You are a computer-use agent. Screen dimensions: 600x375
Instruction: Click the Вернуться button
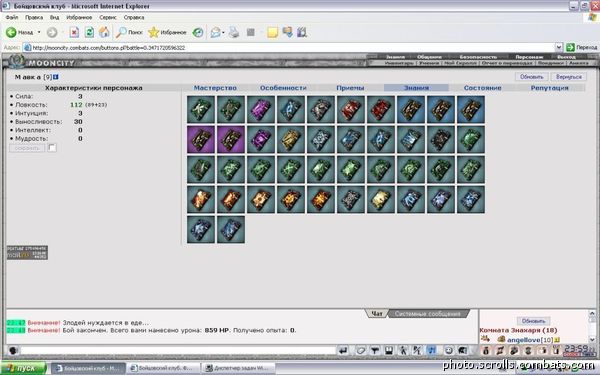pos(569,77)
